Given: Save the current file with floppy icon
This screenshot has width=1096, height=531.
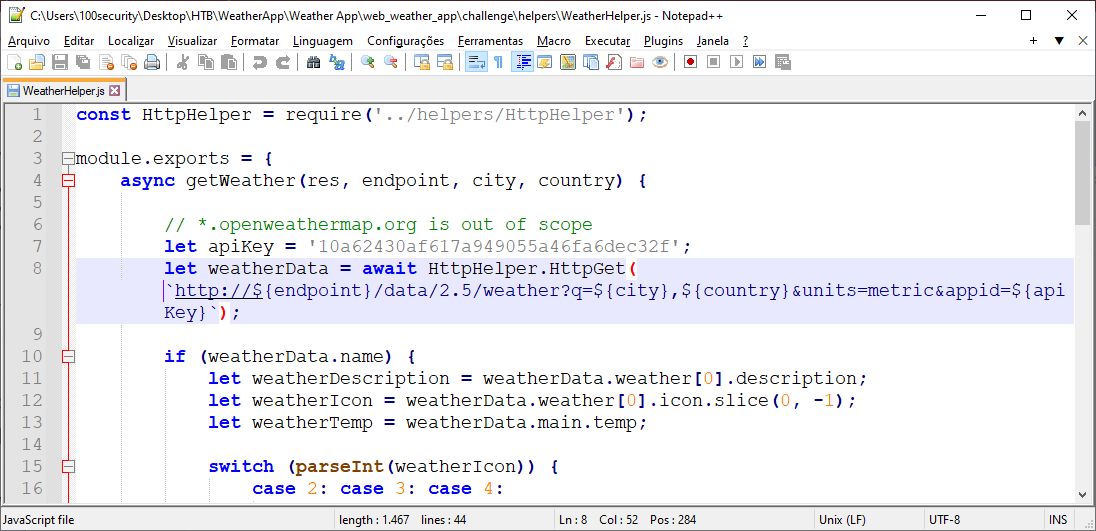Looking at the screenshot, I should click(x=59, y=62).
